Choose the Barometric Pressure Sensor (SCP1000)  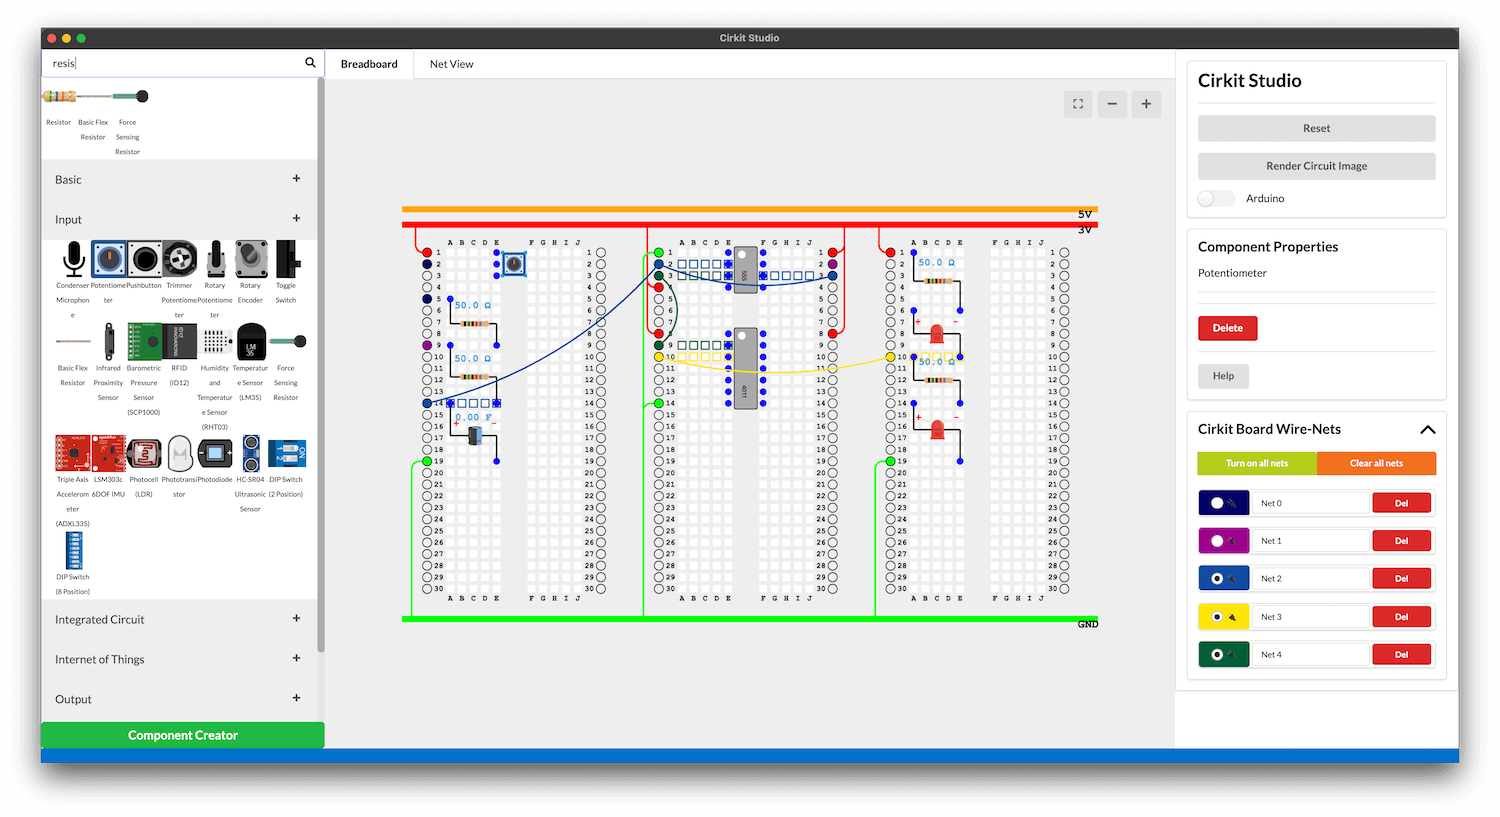pyautogui.click(x=144, y=342)
